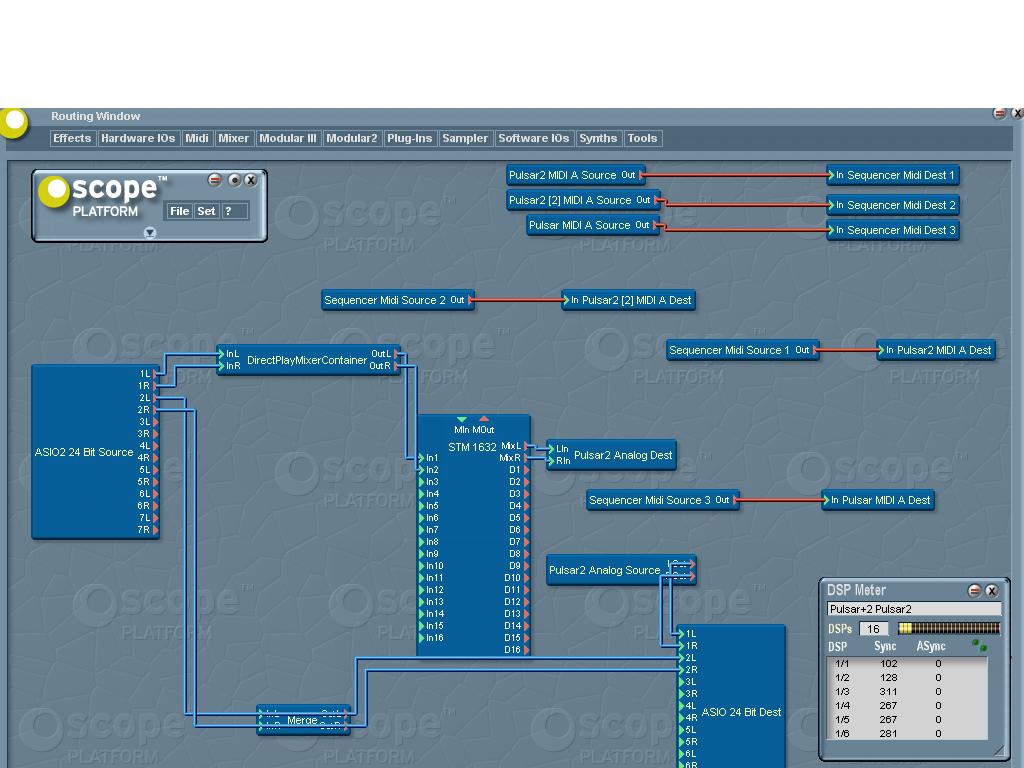Image resolution: width=1024 pixels, height=768 pixels.
Task: Click the D1 output port on STM 1632
Action: coord(526,470)
